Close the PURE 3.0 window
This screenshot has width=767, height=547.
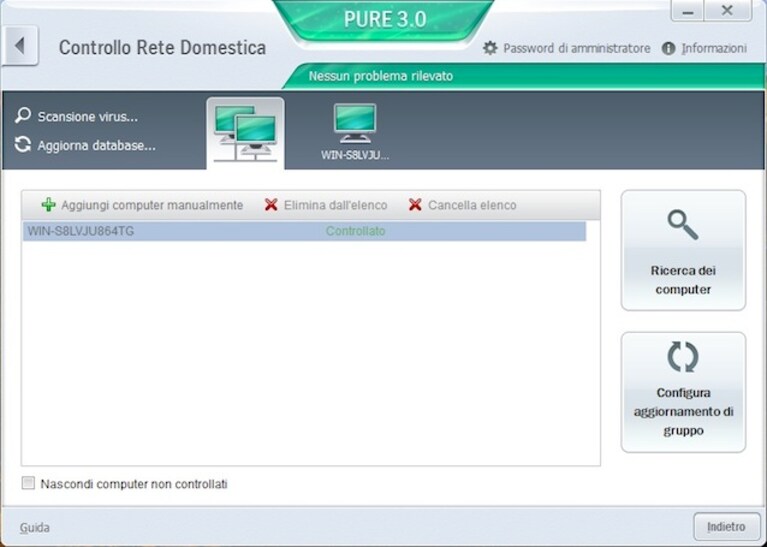(727, 11)
